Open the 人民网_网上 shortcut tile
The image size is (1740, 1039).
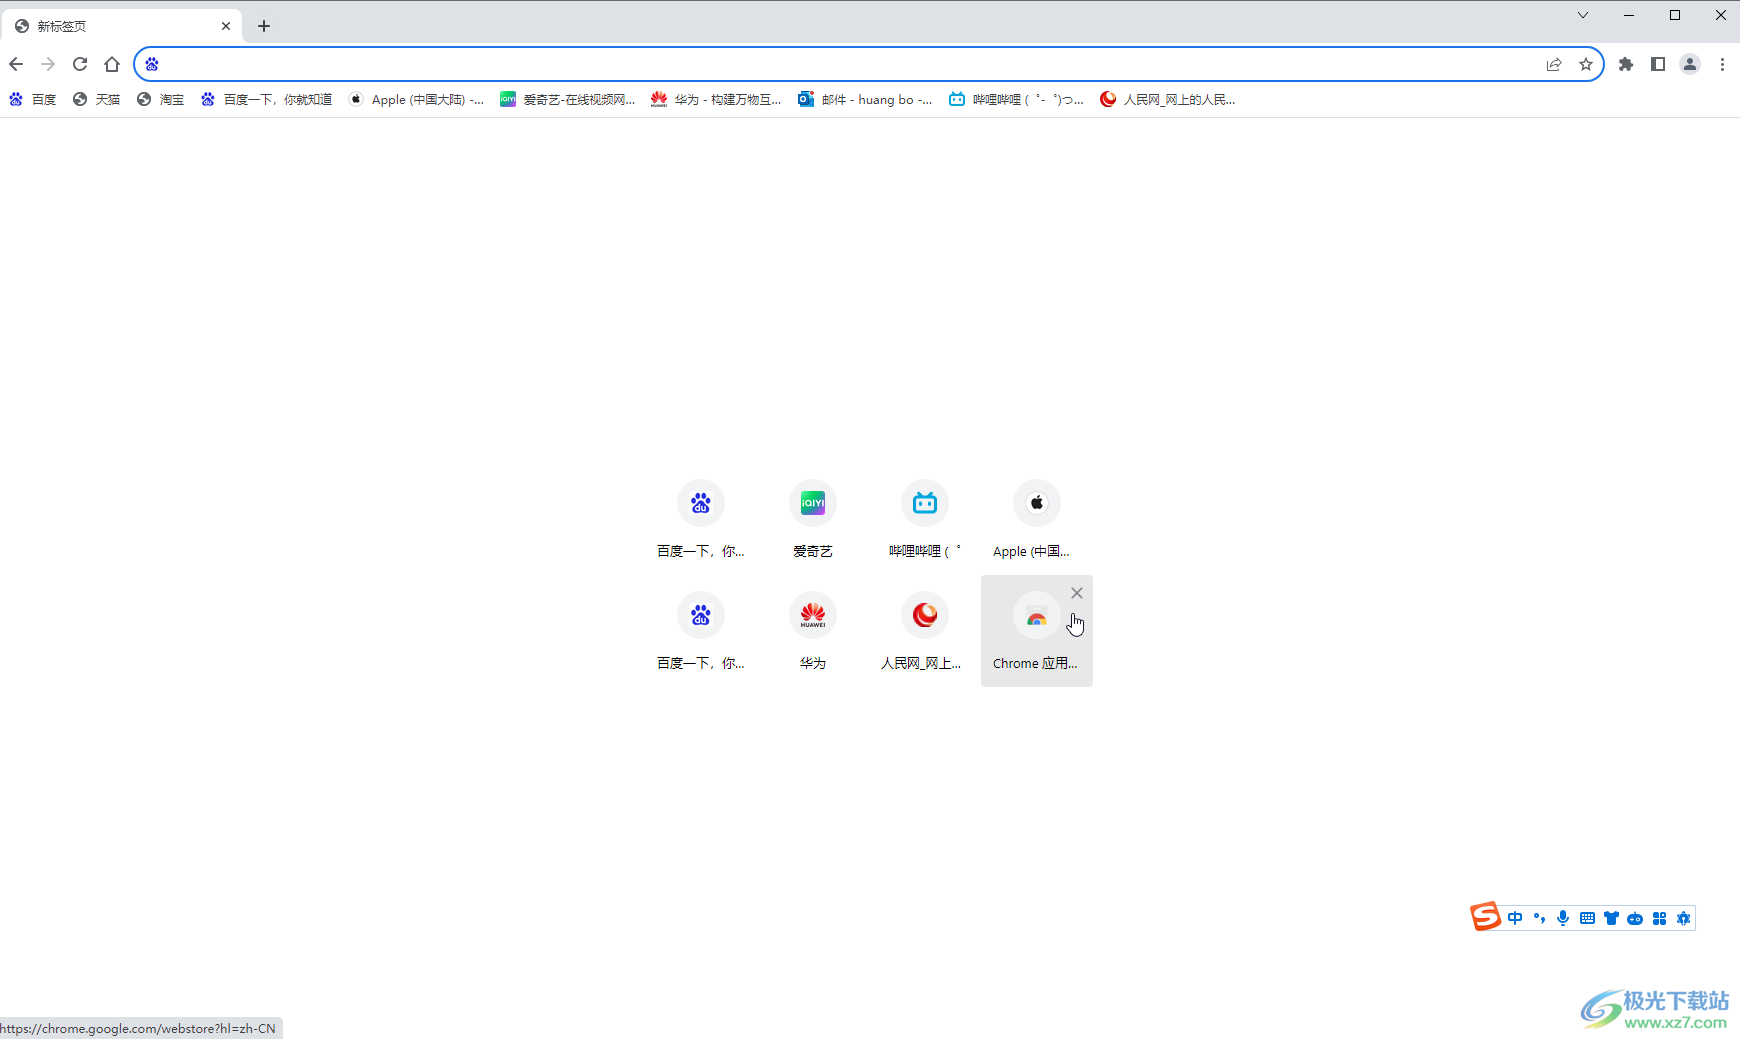pos(925,631)
